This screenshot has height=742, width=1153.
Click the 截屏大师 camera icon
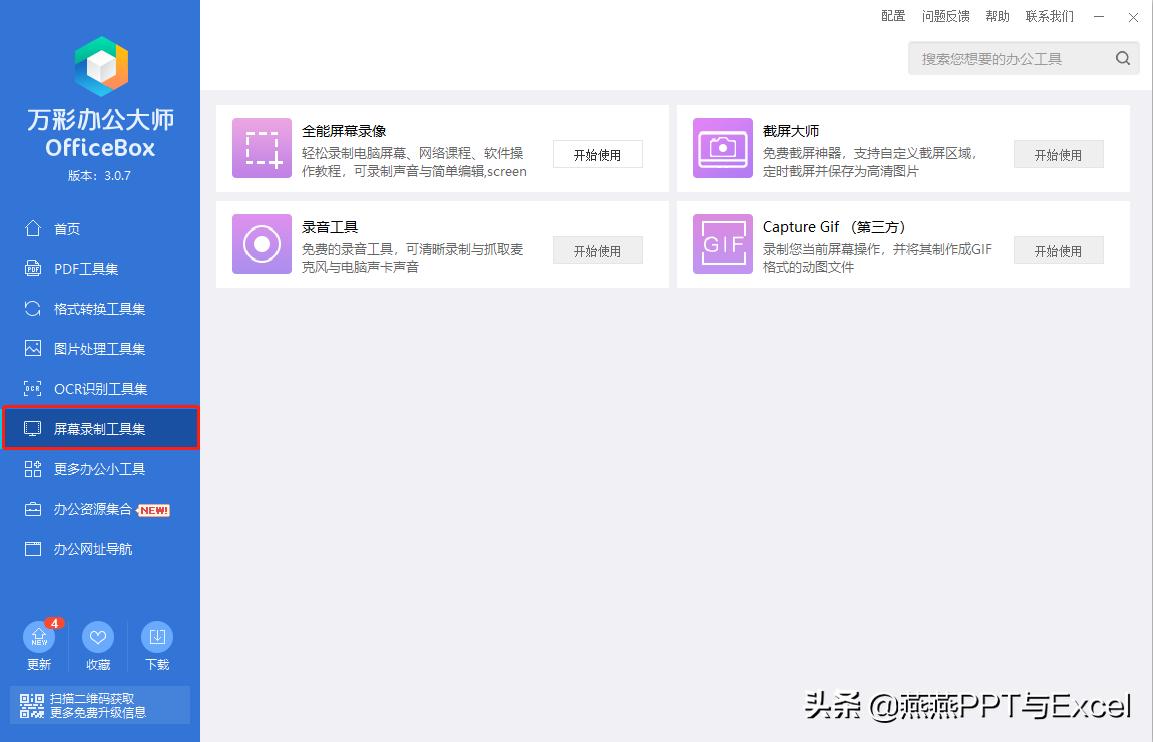tap(722, 147)
